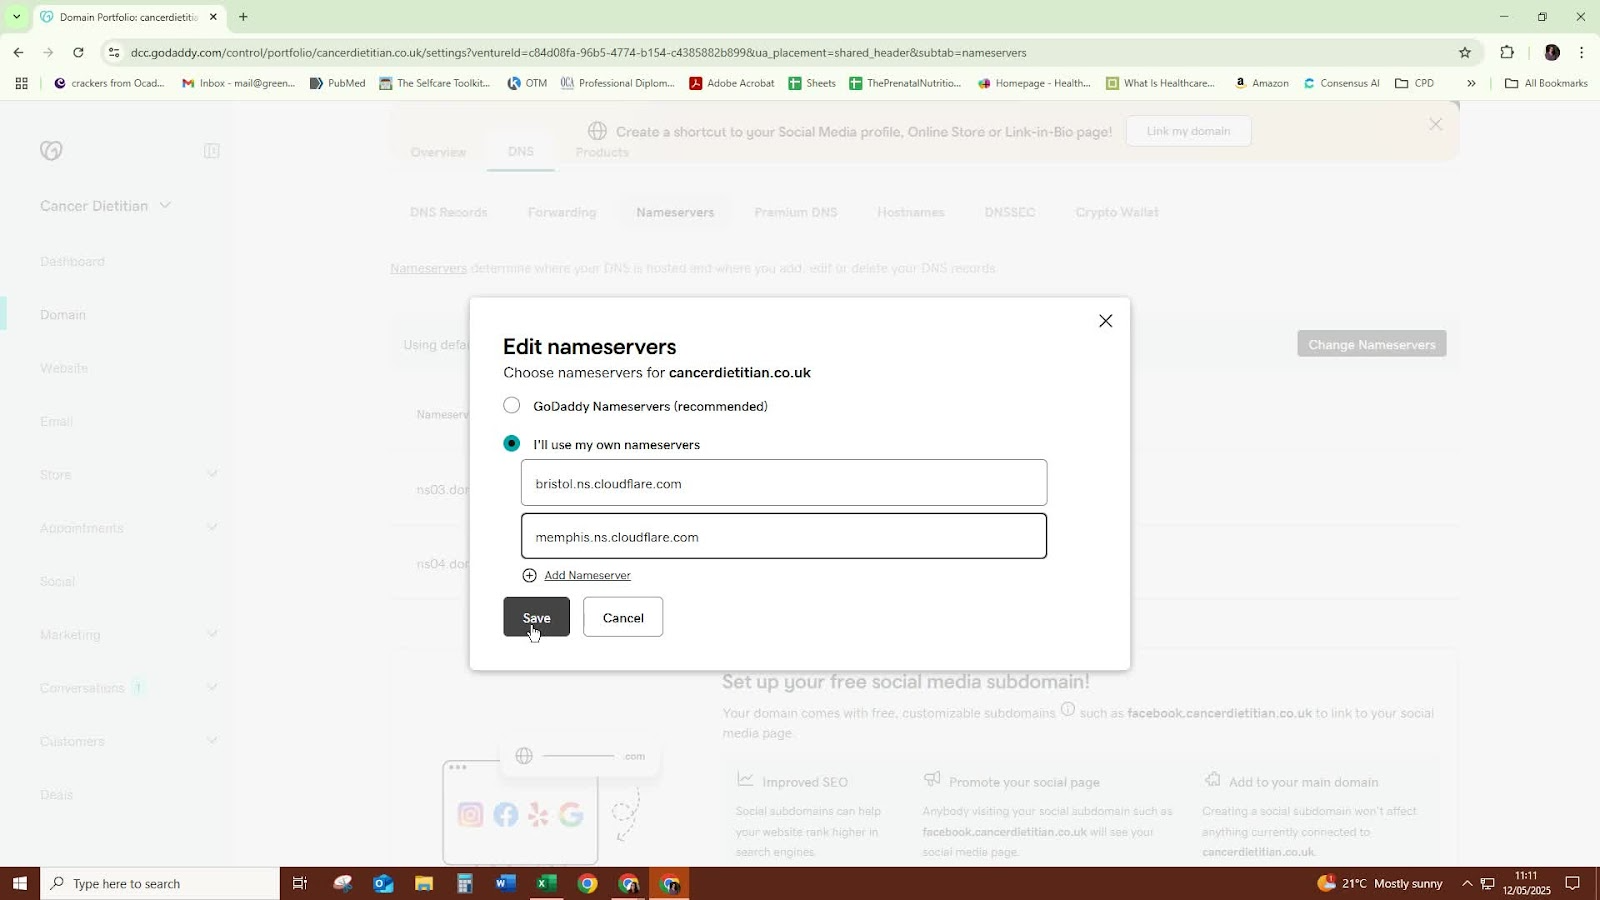This screenshot has width=1600, height=900.
Task: Click the taskbar search box
Action: click(x=160, y=883)
